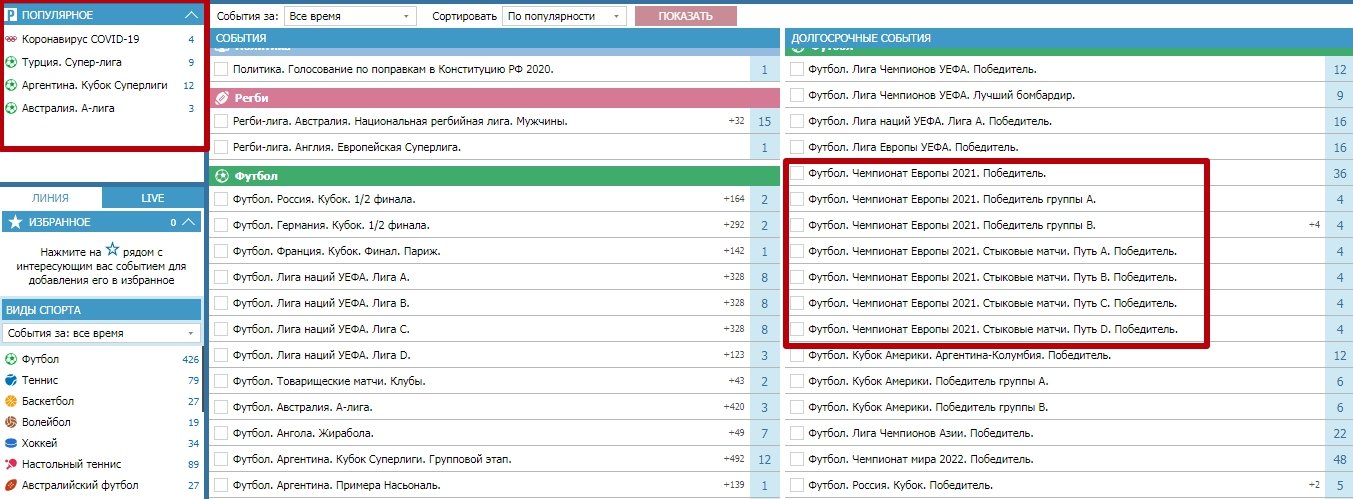
Task: Collapse the Избранное panel with chevron
Action: (x=190, y=222)
